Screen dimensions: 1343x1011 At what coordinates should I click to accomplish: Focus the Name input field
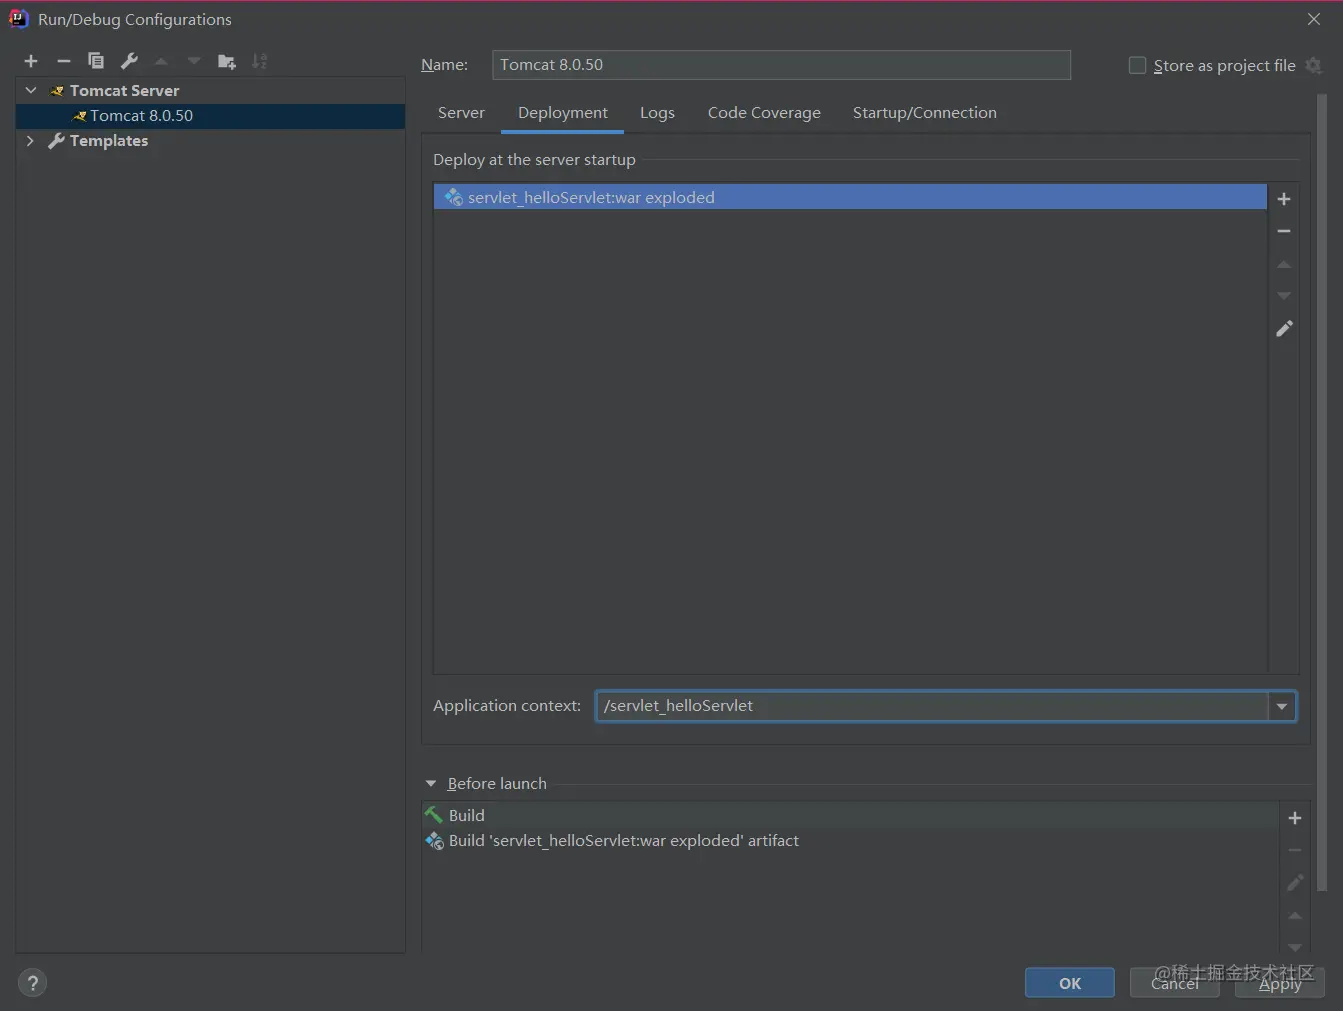click(781, 65)
